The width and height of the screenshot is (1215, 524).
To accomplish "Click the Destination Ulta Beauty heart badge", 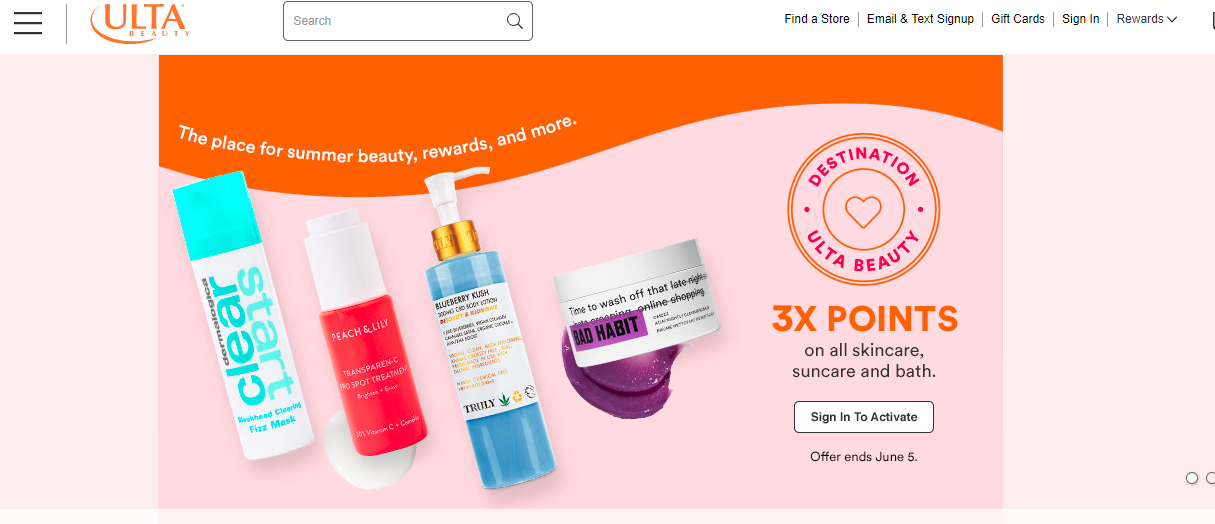I will tap(863, 210).
